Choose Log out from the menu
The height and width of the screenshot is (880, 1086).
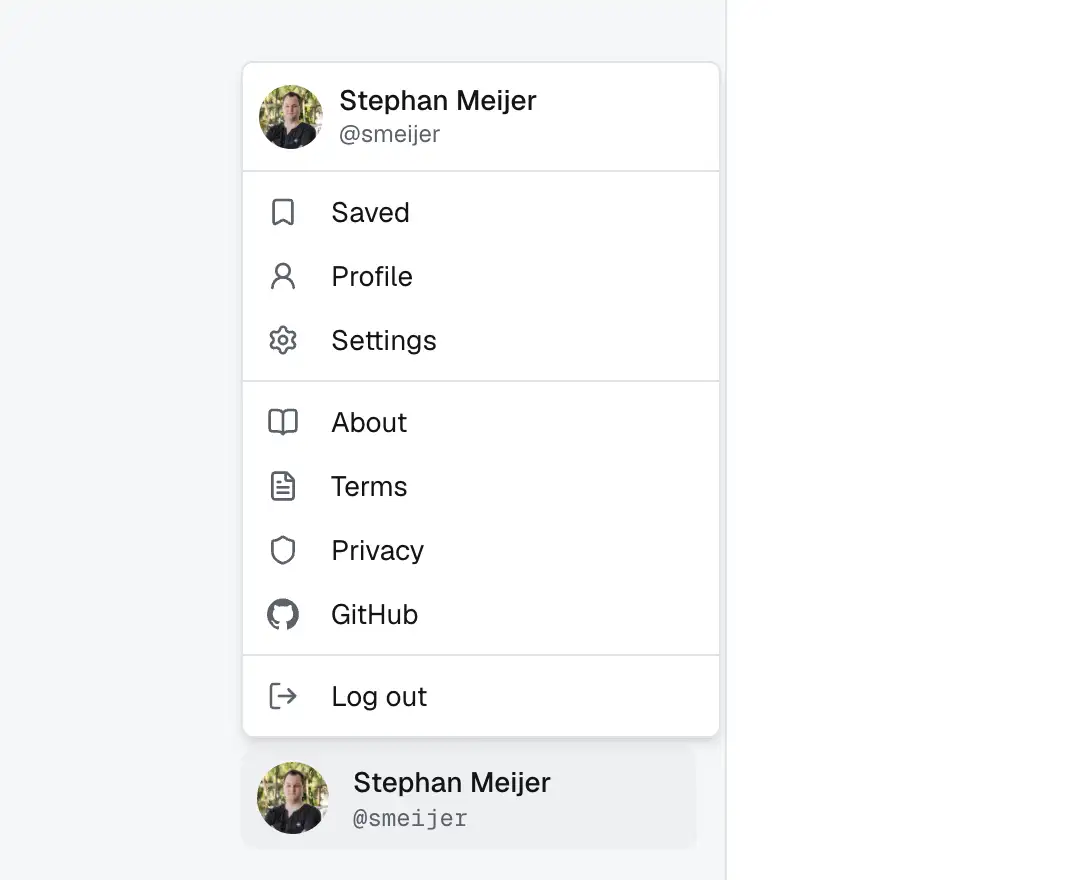(481, 696)
